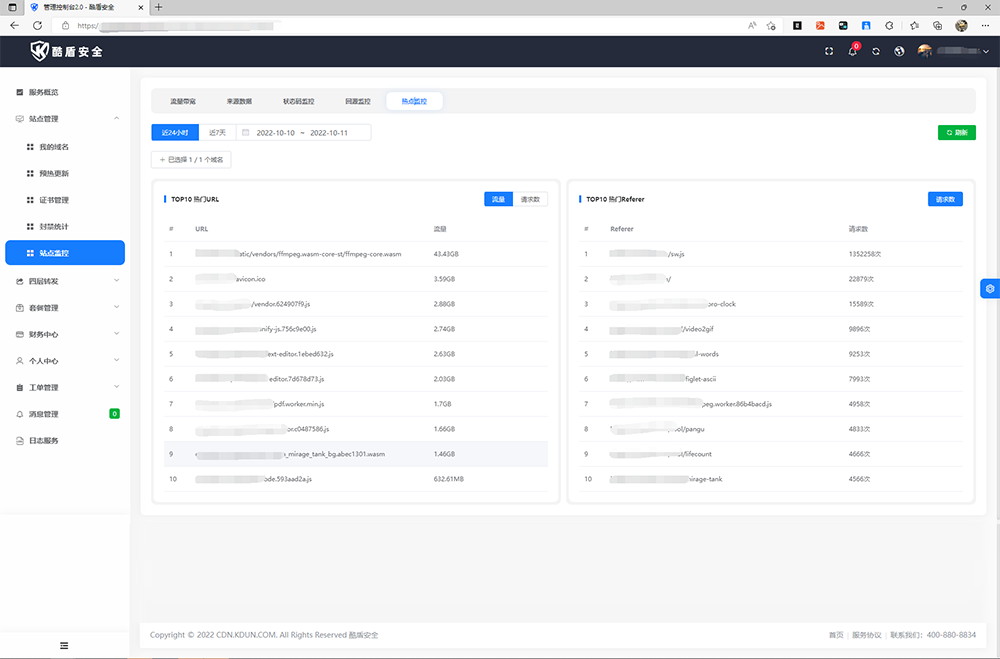Click the grid icon beside 证书管理

[30, 200]
